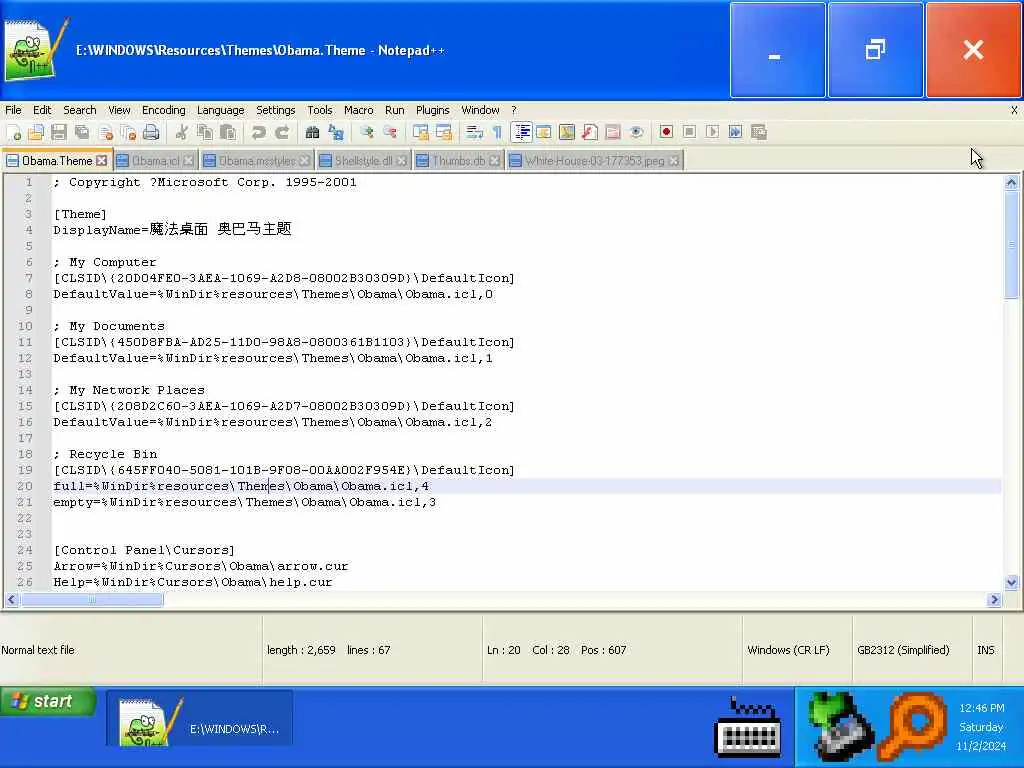Toggle synchronized vertical scrolling icon
Image resolution: width=1024 pixels, height=768 pixels.
click(x=421, y=133)
